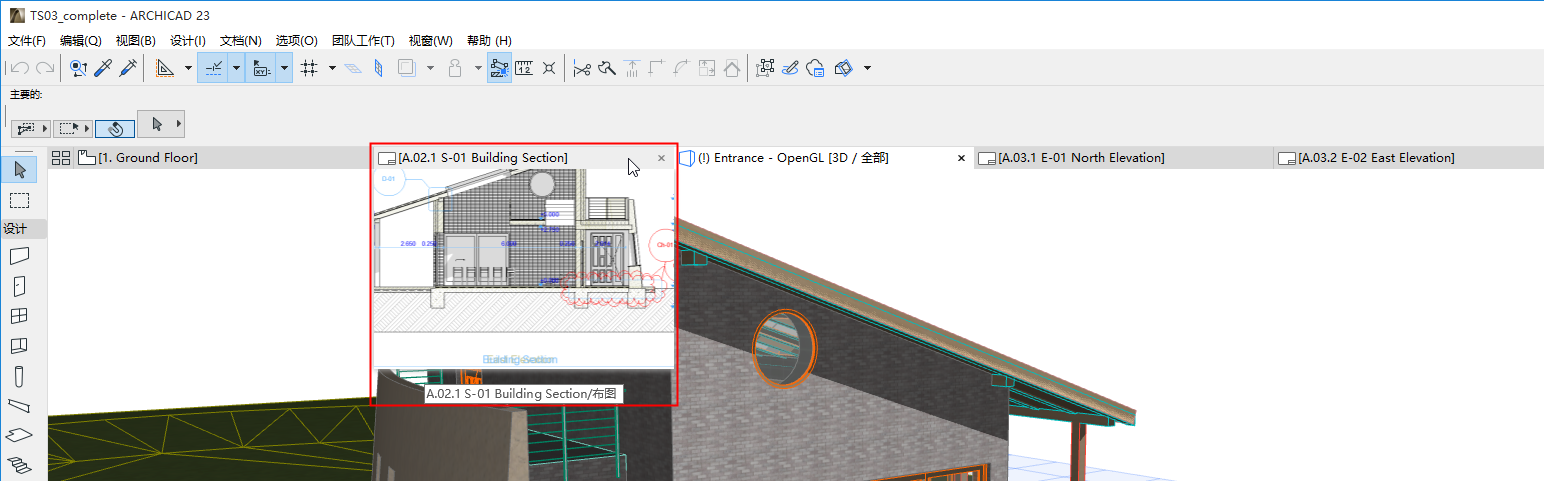Screen dimensions: 1544x481
Task: Toggle the grid snap button
Action: [309, 68]
